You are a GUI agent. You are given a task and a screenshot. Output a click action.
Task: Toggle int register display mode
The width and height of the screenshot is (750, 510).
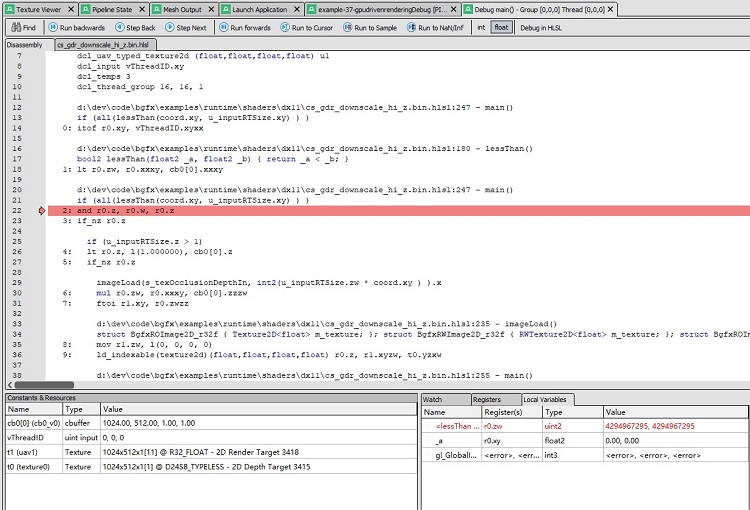(x=480, y=28)
